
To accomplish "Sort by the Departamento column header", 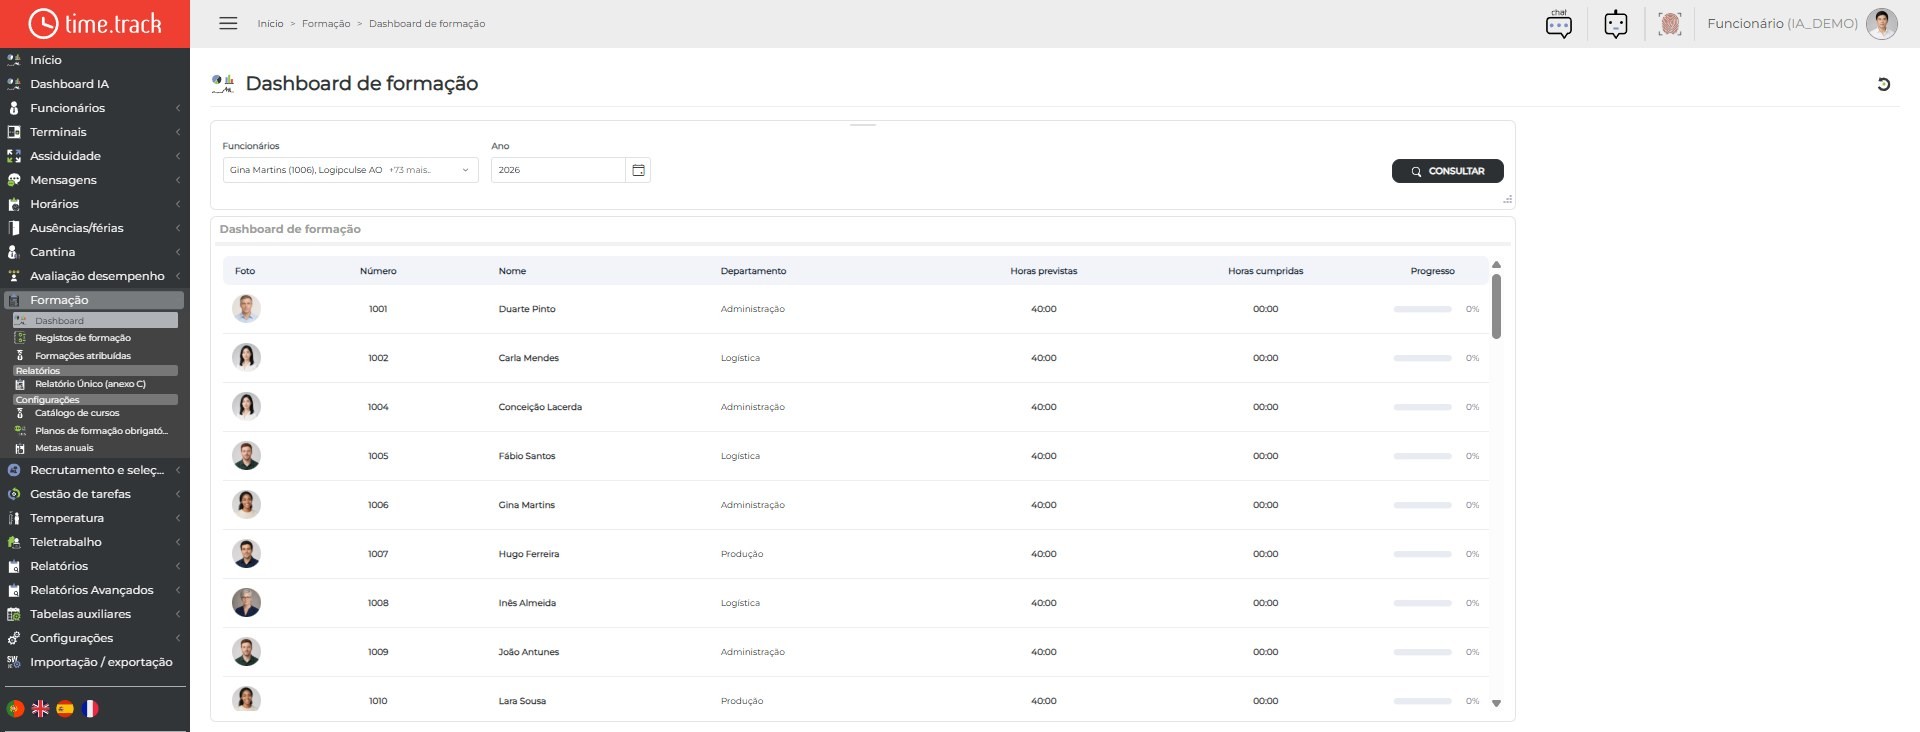I will (753, 271).
